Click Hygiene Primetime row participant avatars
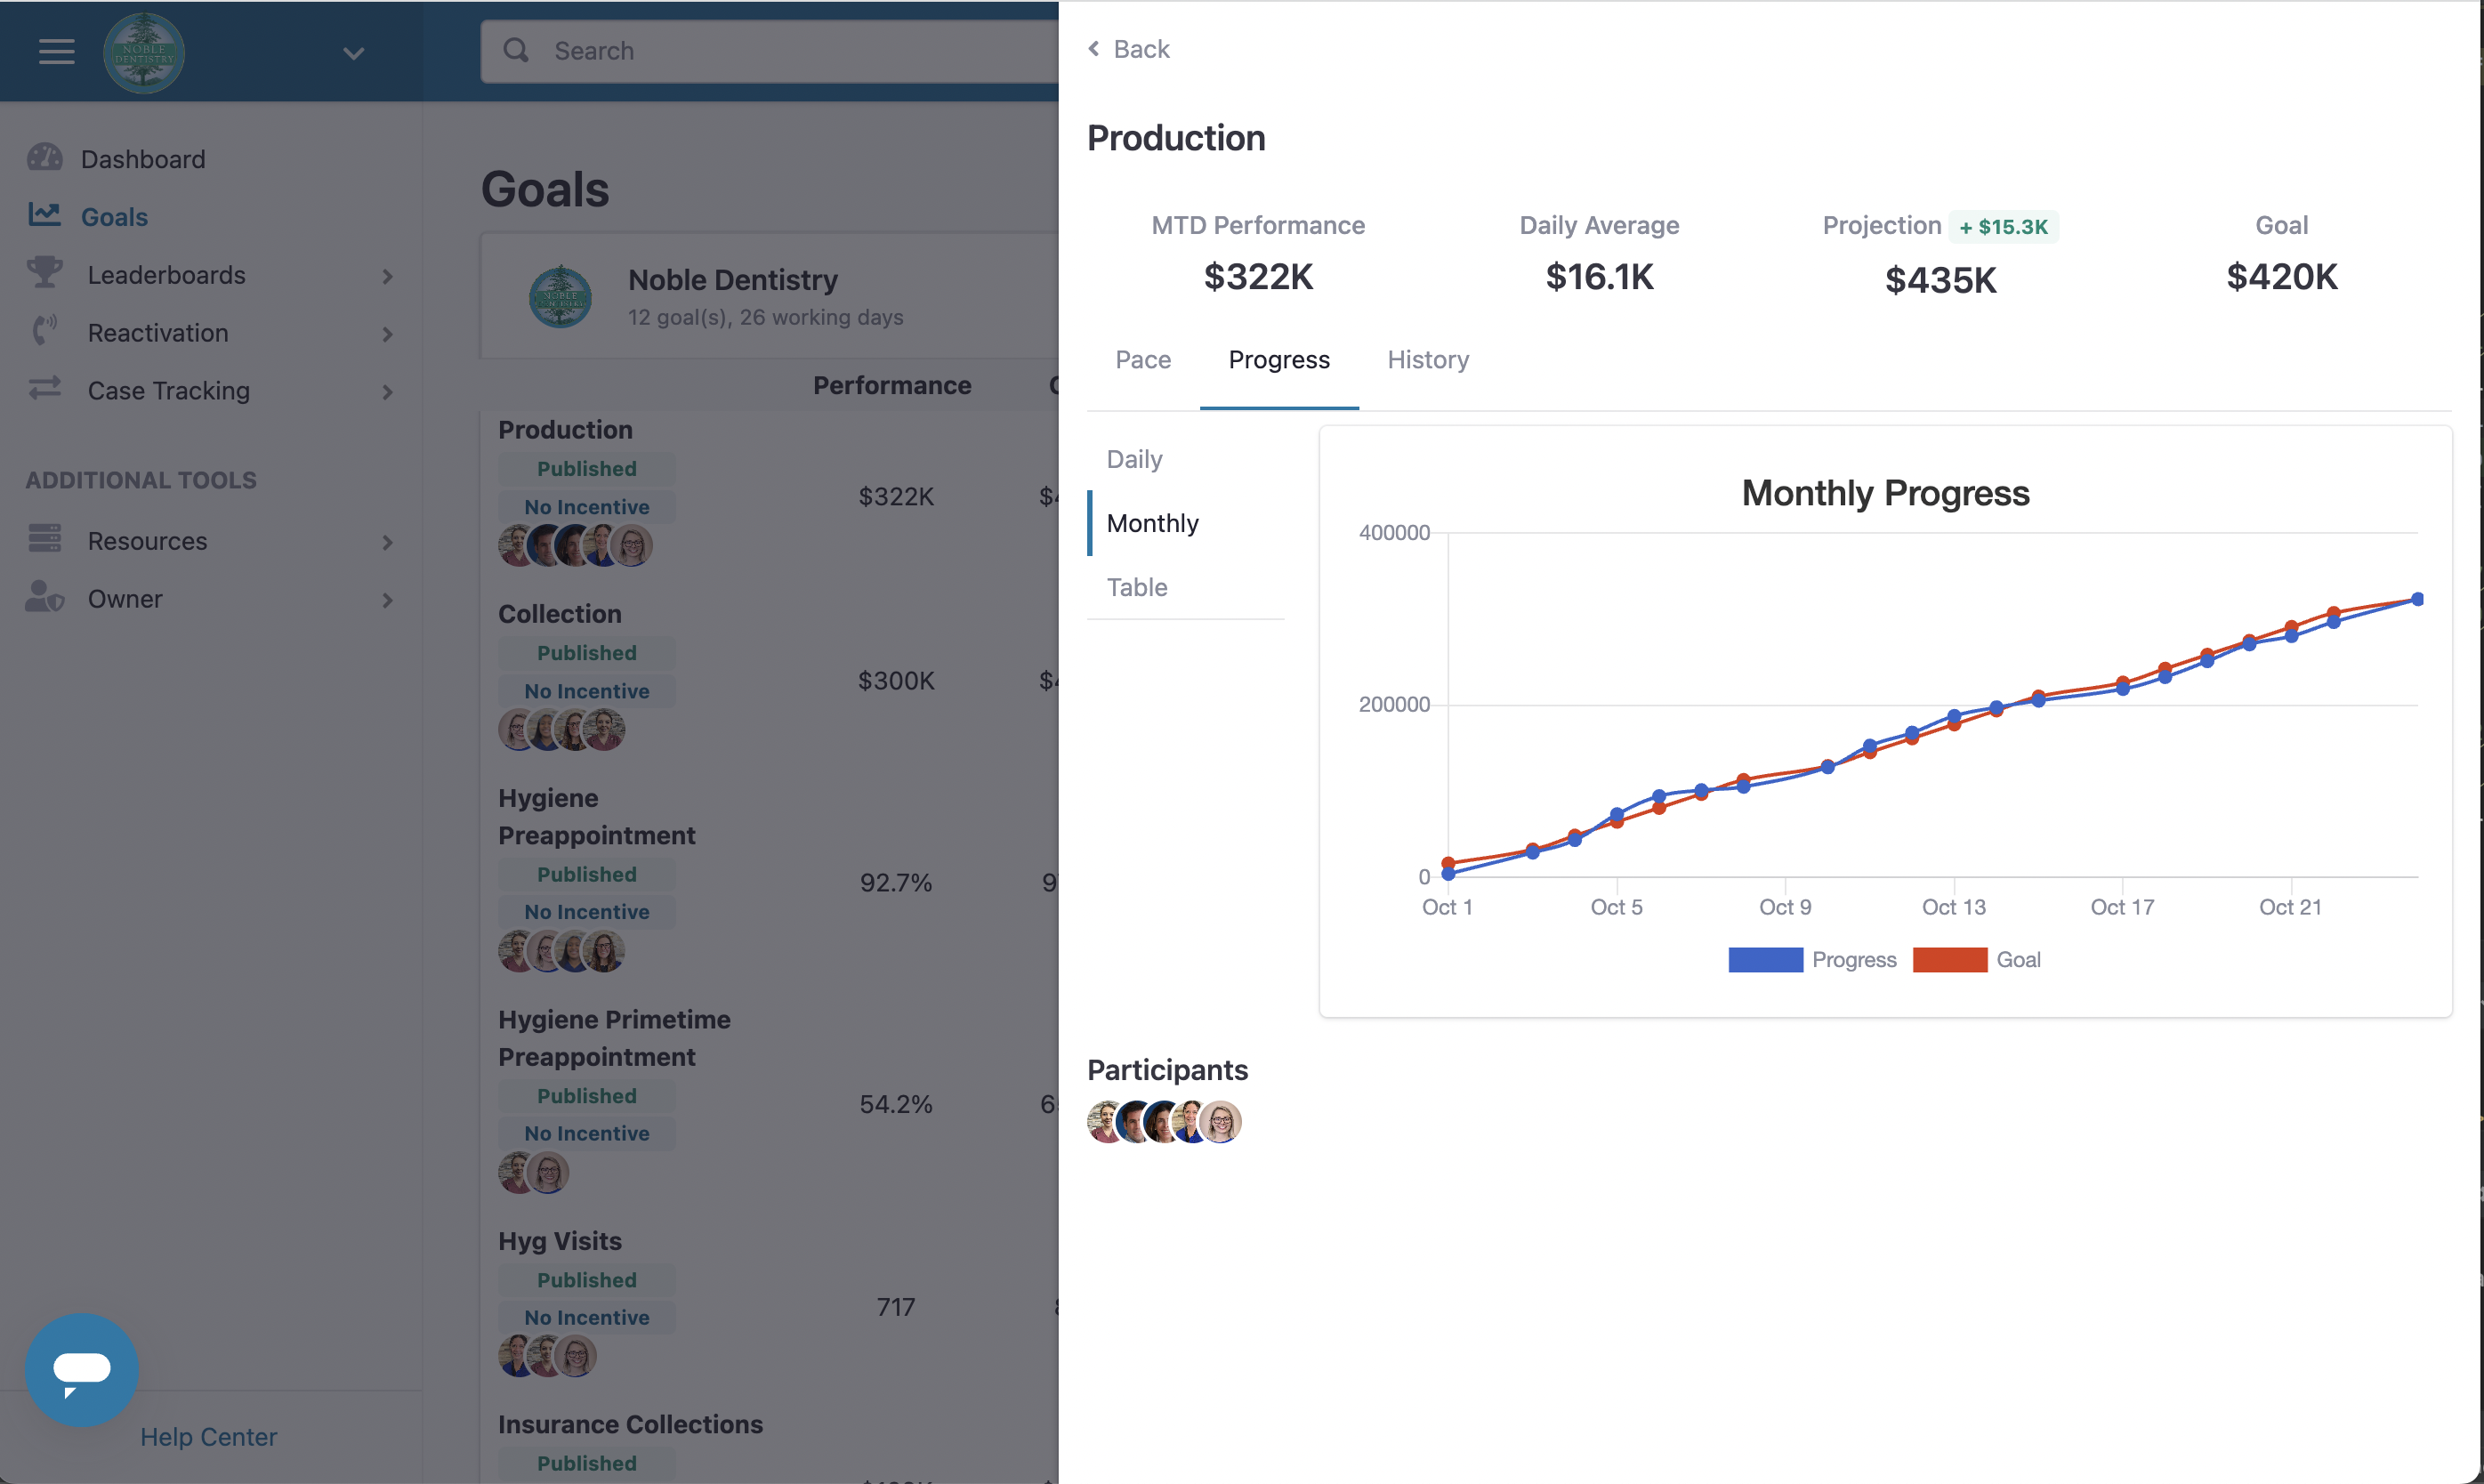Screen dimensions: 2484x1484 [x=534, y=1172]
